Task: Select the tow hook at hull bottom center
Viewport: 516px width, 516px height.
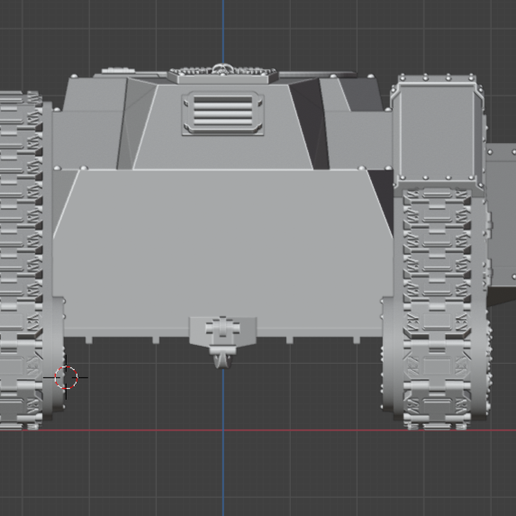Action: (223, 342)
